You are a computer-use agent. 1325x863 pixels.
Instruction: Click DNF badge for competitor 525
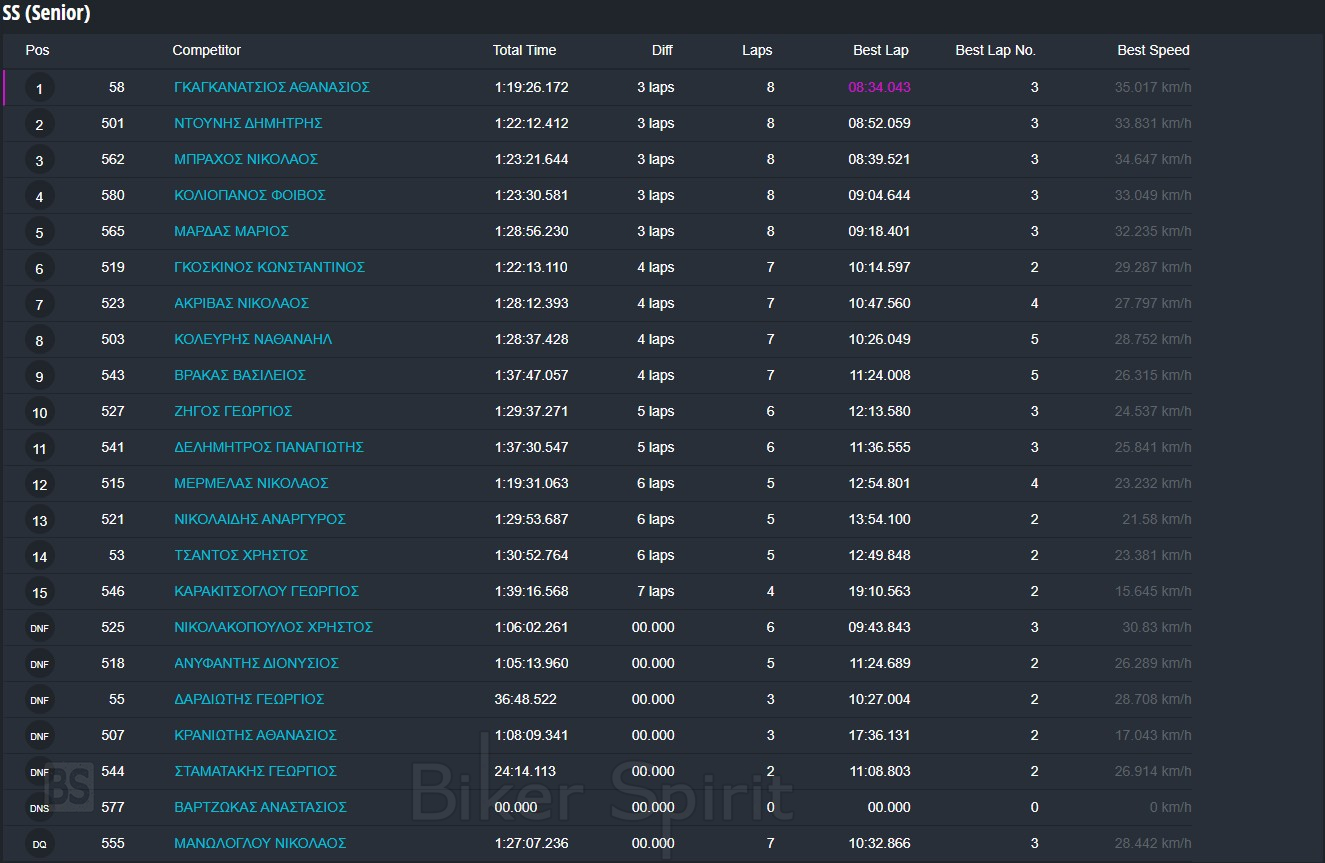pos(39,628)
